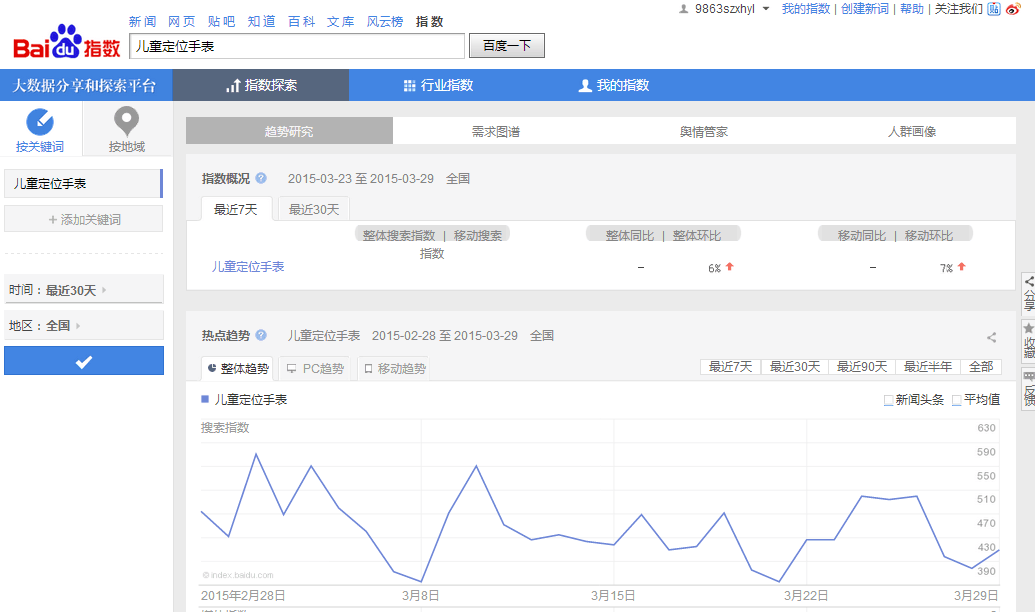Switch to the 人群画像 tab
Screen dimensions: 1035x612
pyautogui.click(x=912, y=131)
